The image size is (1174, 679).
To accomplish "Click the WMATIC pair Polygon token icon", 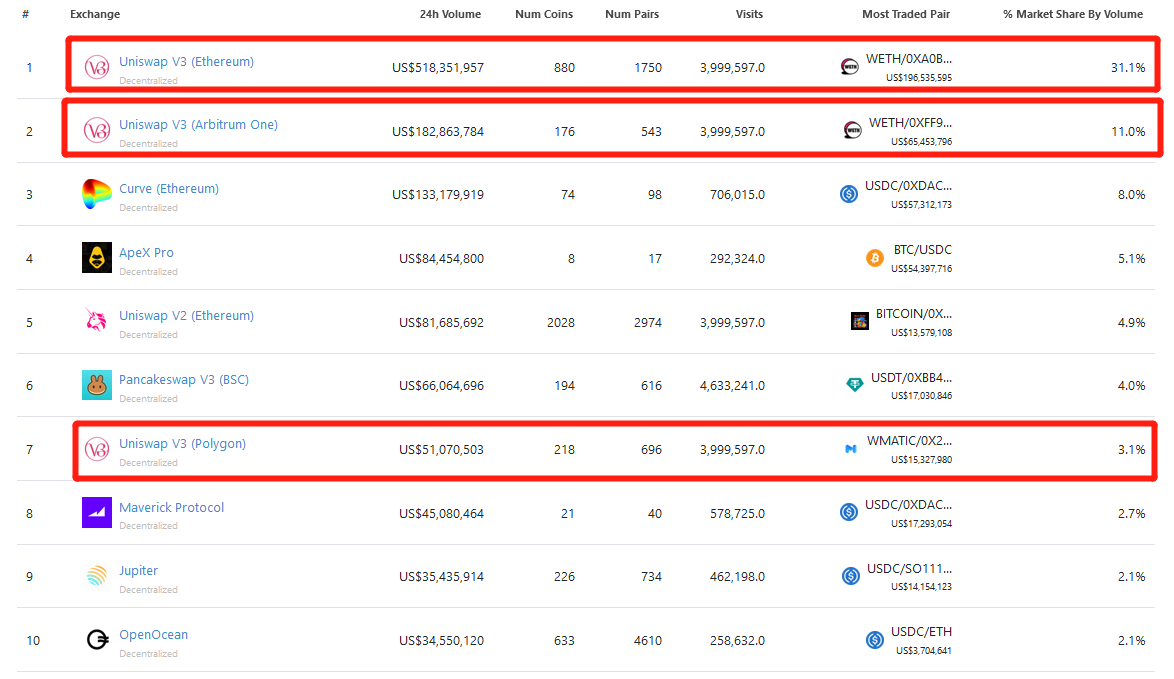I will coord(850,449).
